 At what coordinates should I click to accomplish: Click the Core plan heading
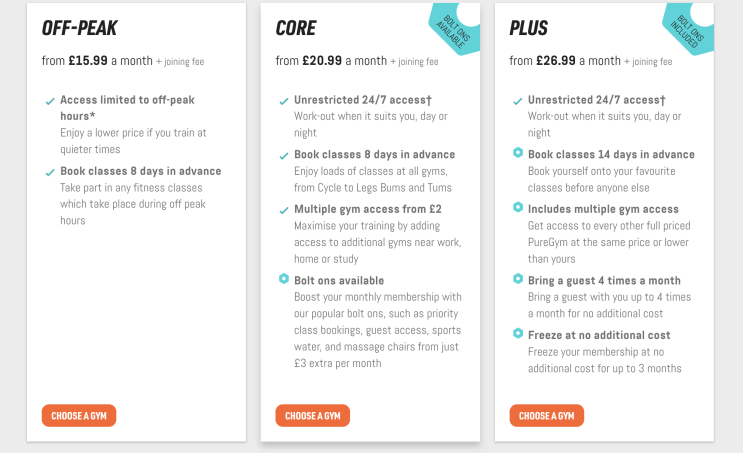[x=296, y=28]
